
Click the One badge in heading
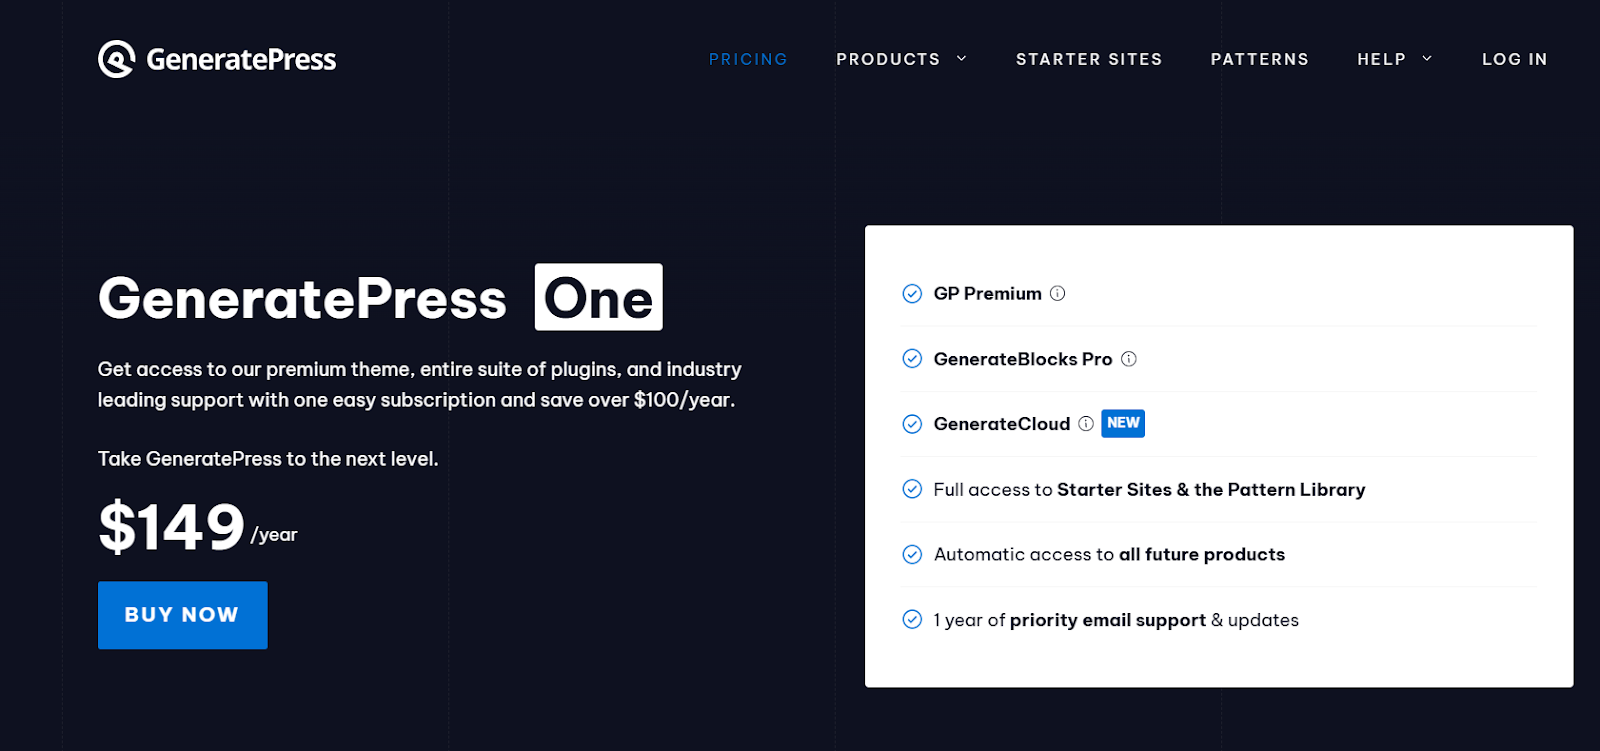(598, 297)
